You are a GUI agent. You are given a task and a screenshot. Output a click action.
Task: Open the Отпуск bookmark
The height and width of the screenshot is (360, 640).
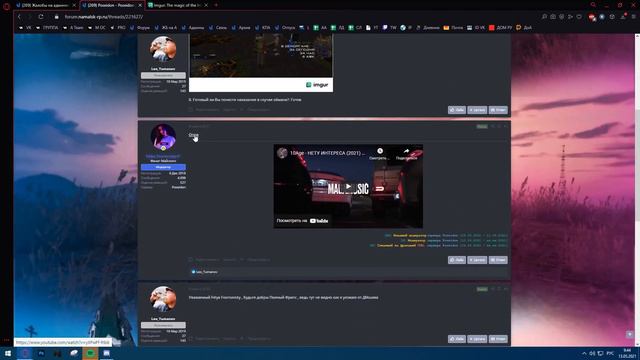285,28
